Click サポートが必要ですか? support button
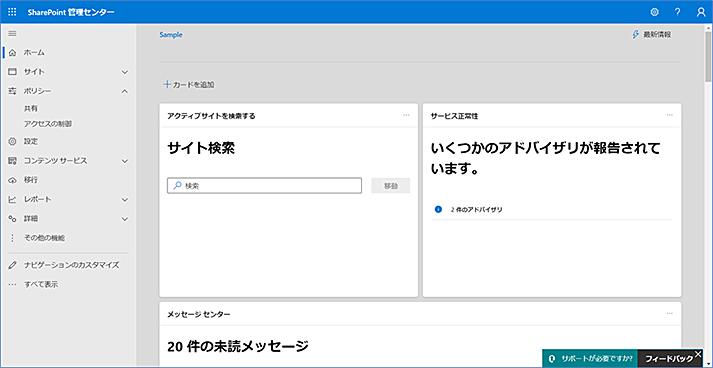713x368 pixels. tap(590, 358)
